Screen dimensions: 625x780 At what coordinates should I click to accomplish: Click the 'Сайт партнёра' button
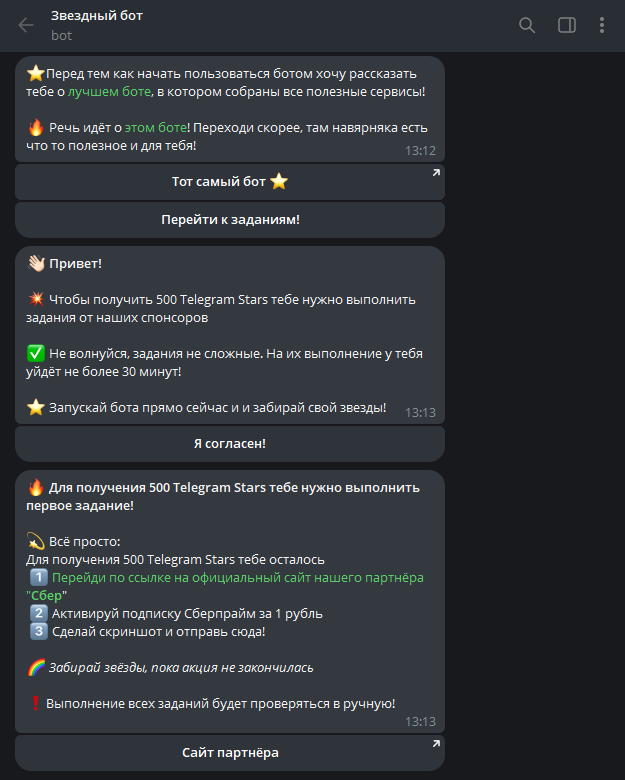coord(230,752)
